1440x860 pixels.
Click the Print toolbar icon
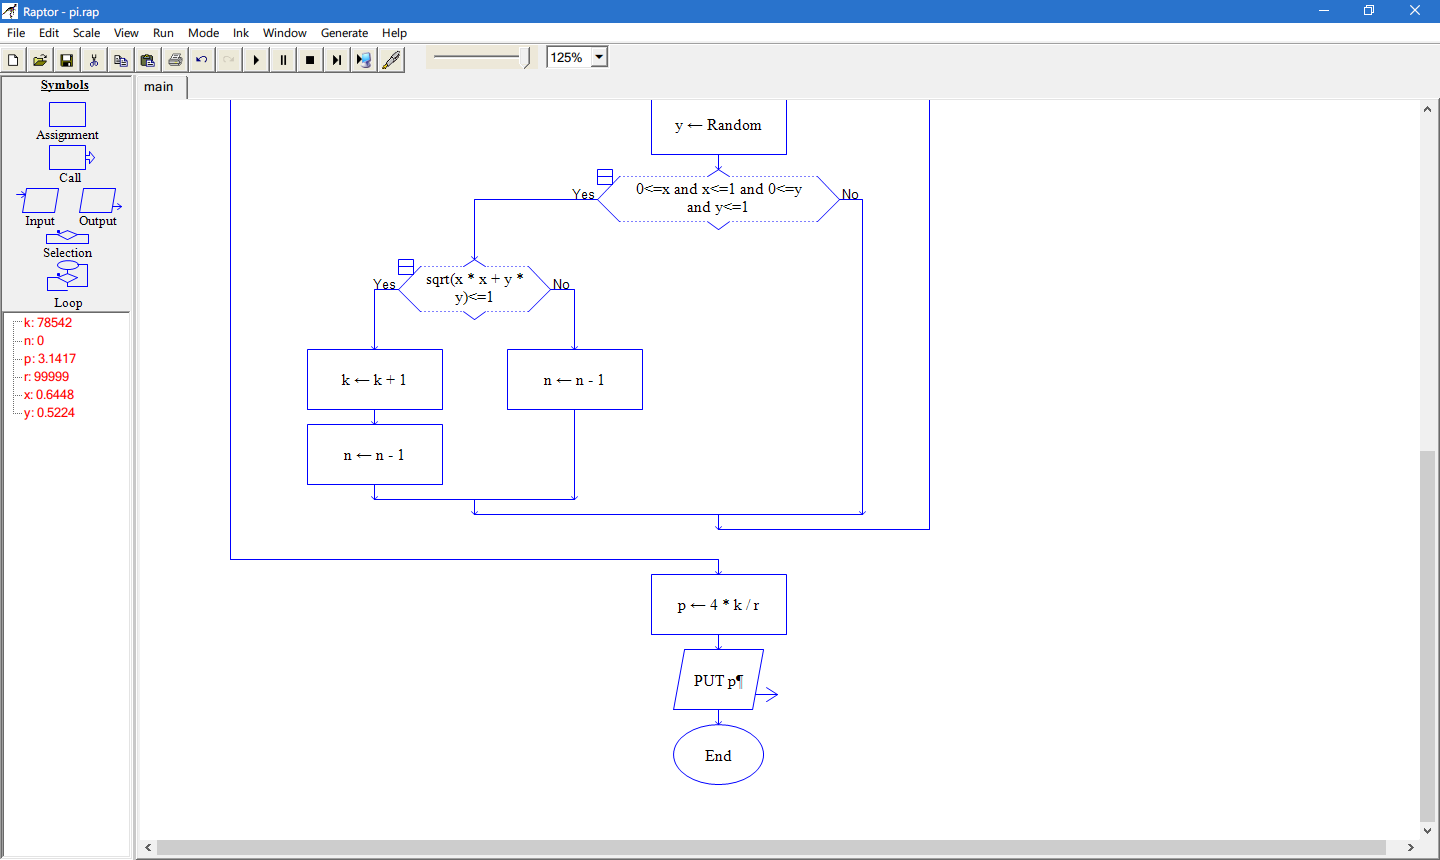click(x=175, y=60)
